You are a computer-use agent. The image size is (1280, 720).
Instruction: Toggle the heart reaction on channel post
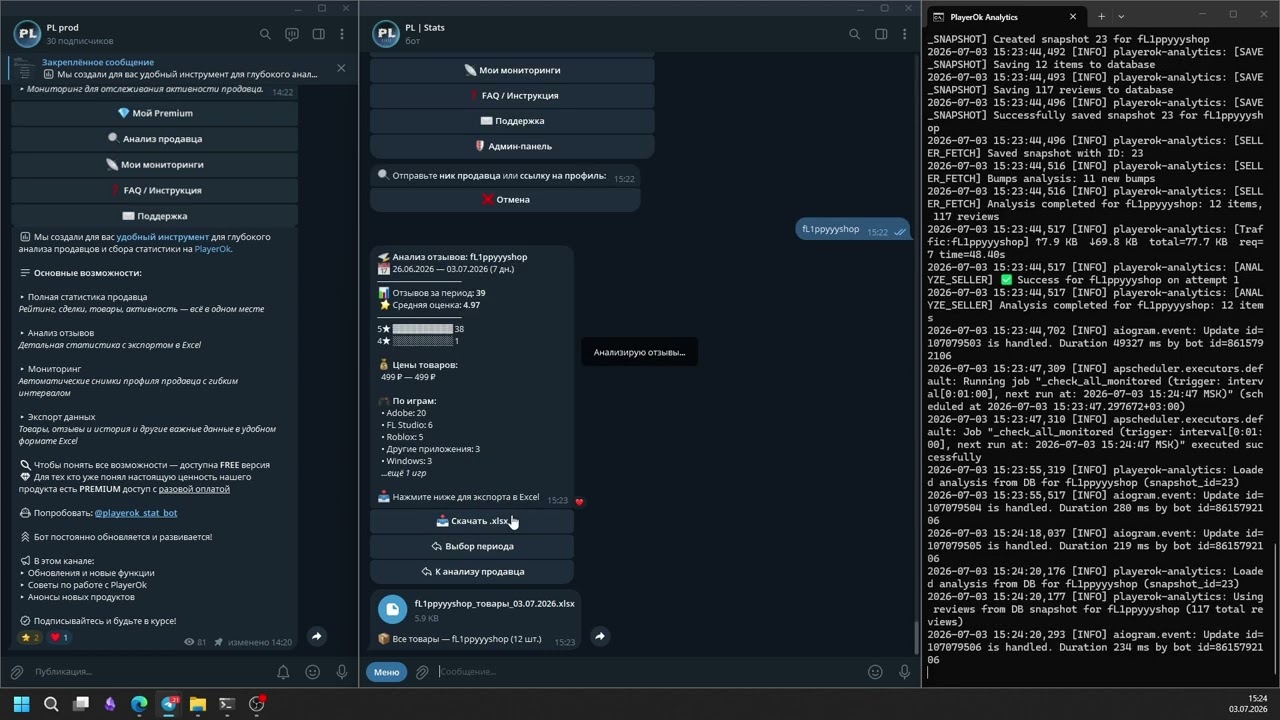click(59, 637)
